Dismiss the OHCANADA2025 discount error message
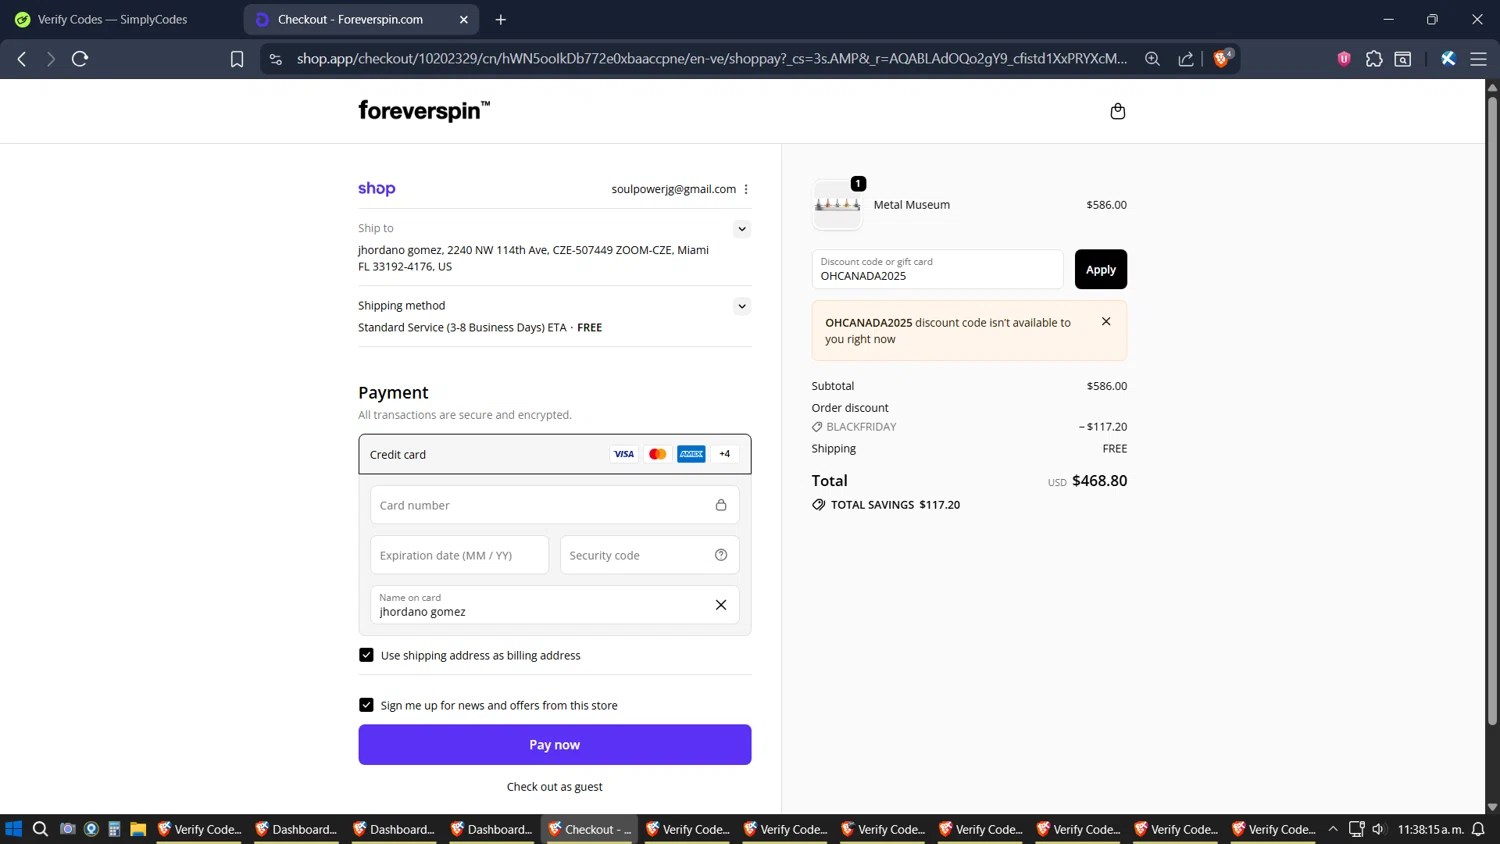Screen dimensions: 1500x844 pos(1106,321)
